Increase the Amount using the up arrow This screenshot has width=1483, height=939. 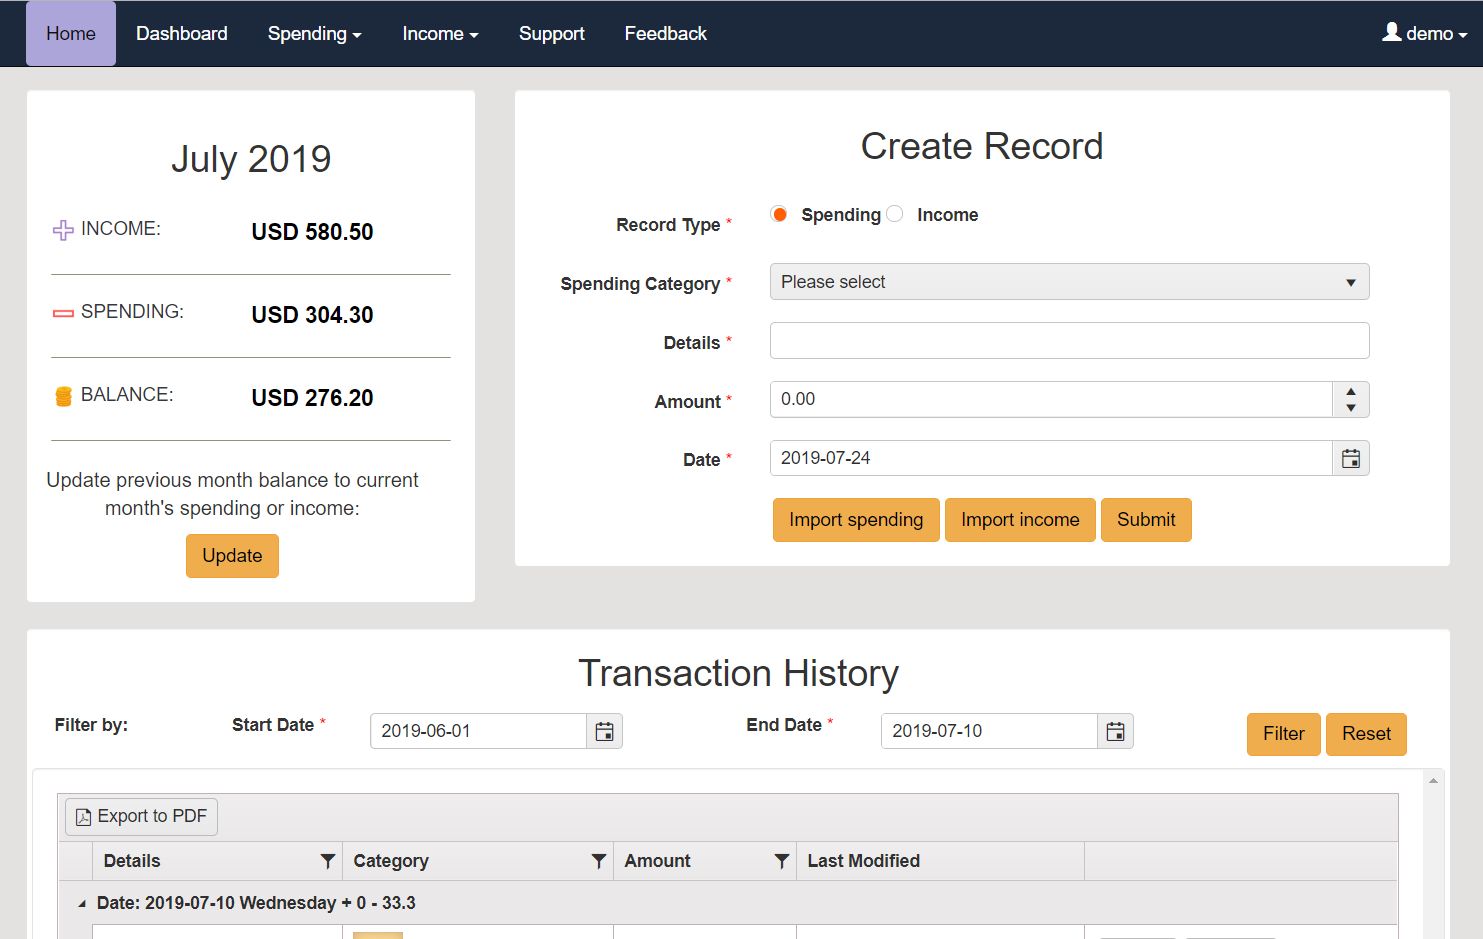tap(1351, 392)
